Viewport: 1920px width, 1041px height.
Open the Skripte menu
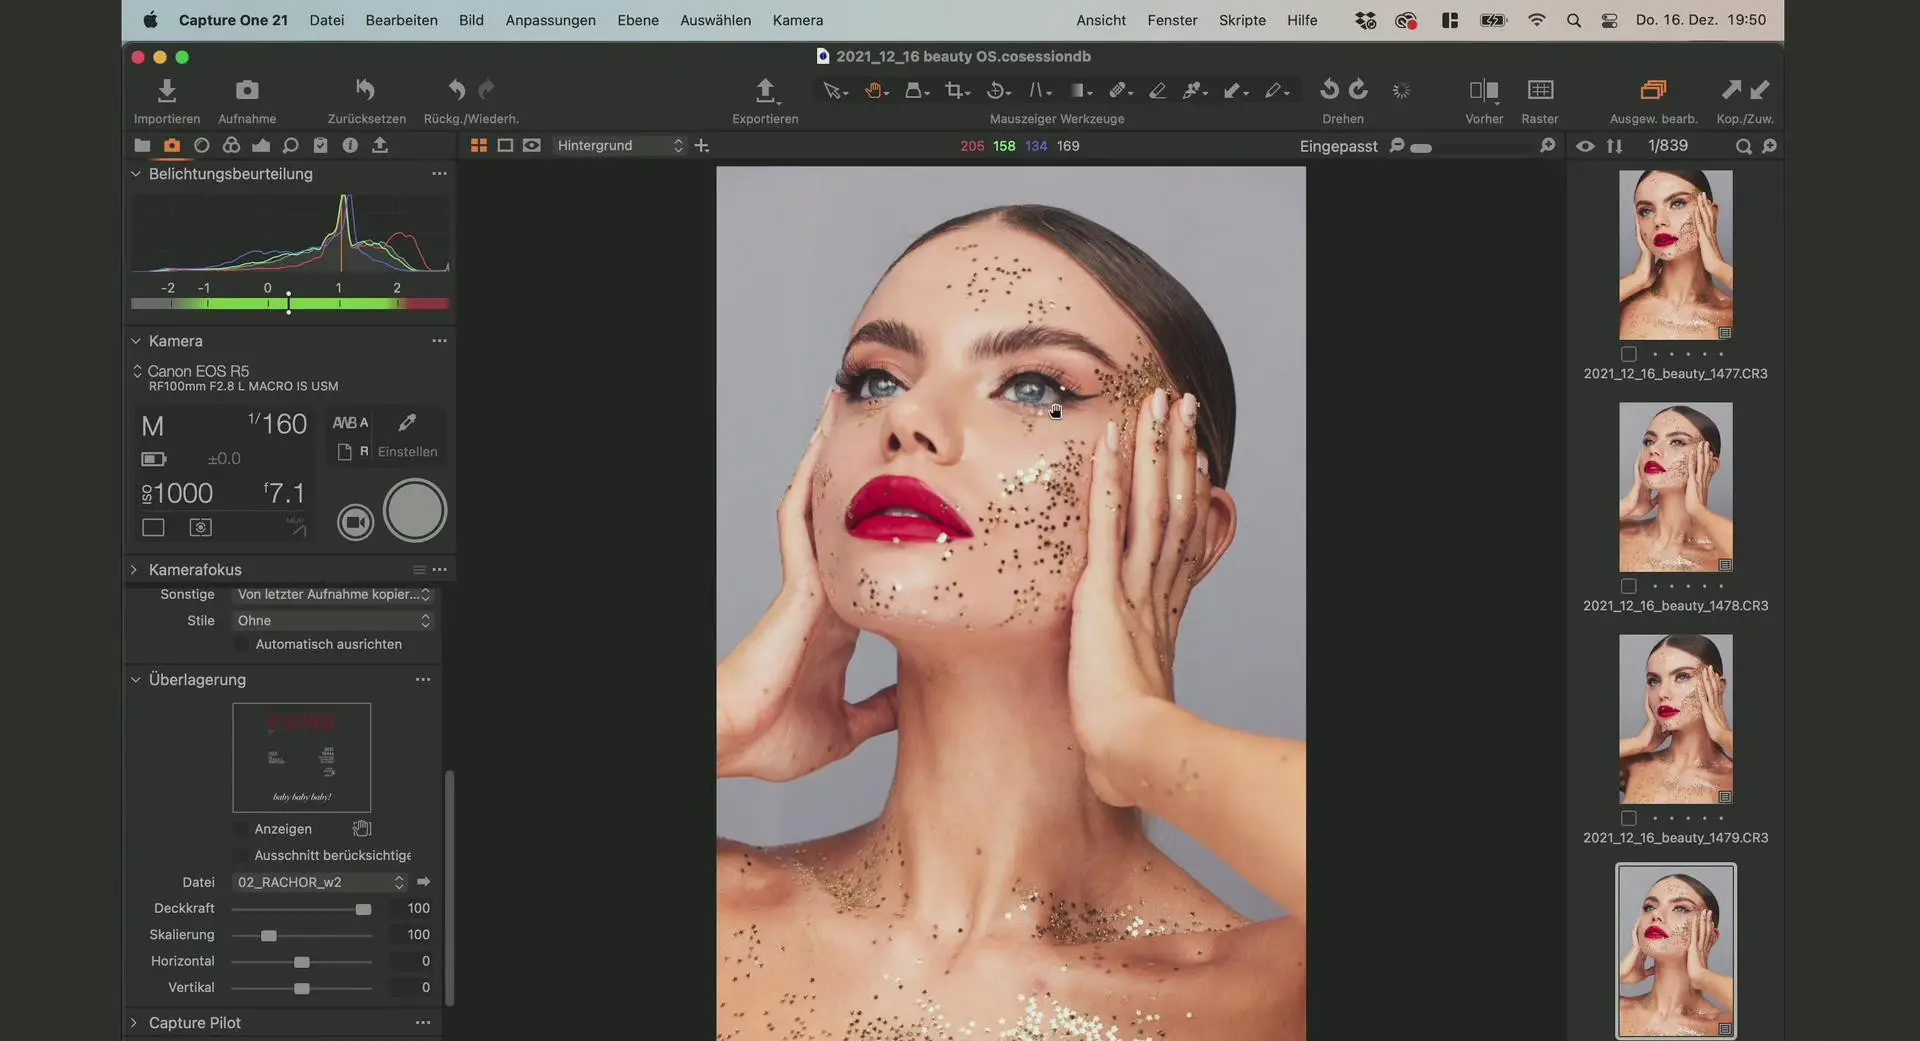pyautogui.click(x=1242, y=20)
